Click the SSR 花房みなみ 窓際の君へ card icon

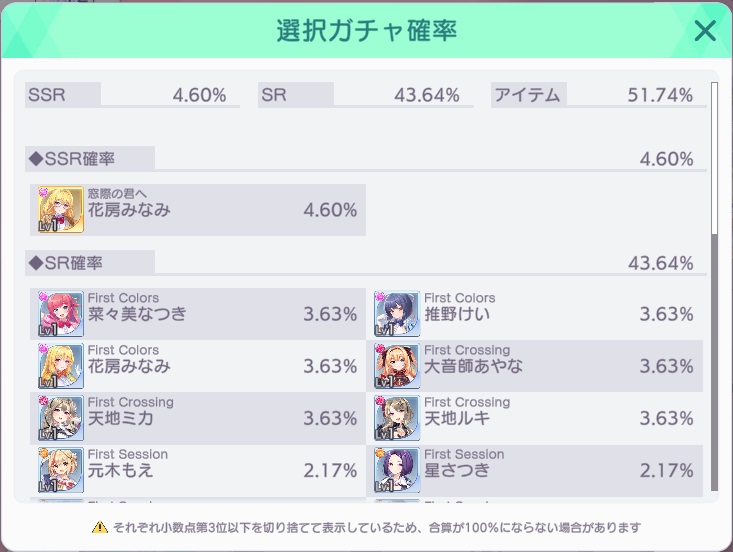(x=61, y=210)
